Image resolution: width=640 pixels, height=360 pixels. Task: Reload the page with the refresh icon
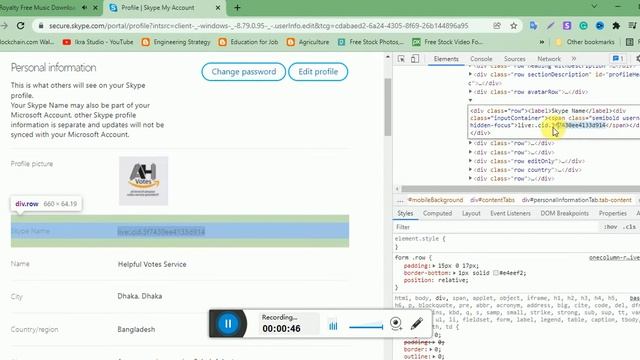tap(20, 26)
